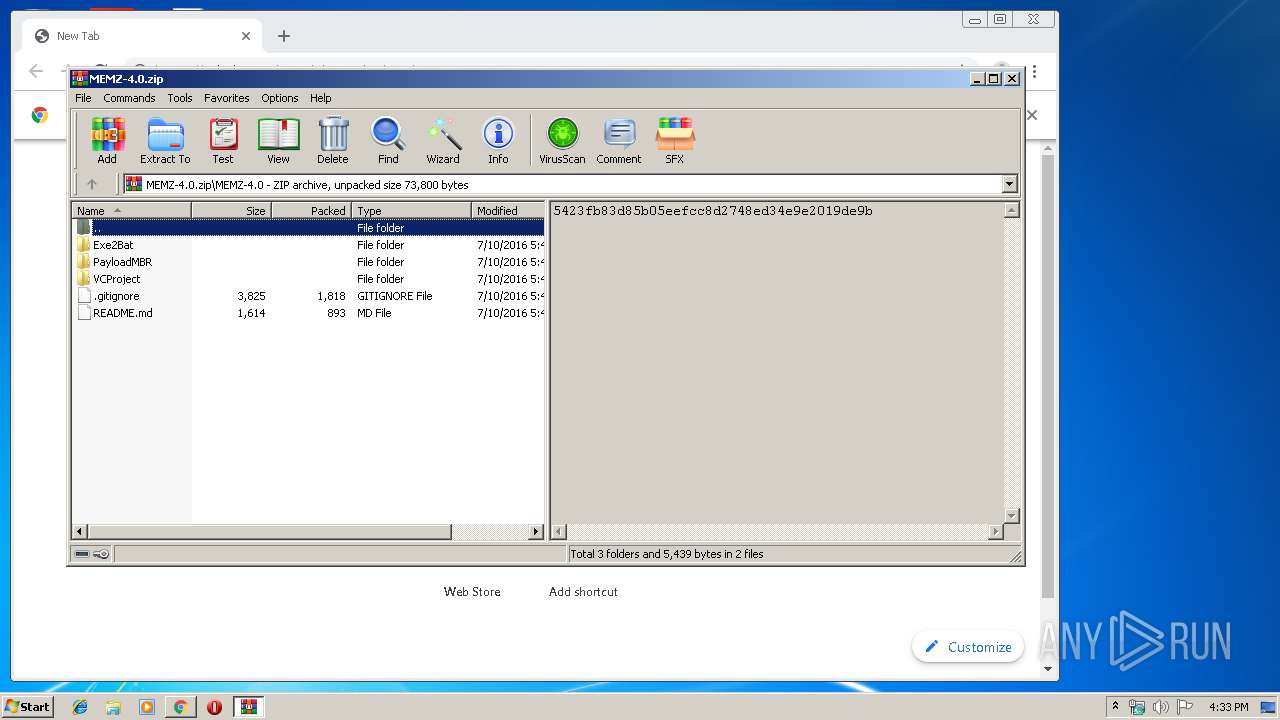The image size is (1280, 720).
Task: Open Opera from the taskbar
Action: click(x=214, y=707)
